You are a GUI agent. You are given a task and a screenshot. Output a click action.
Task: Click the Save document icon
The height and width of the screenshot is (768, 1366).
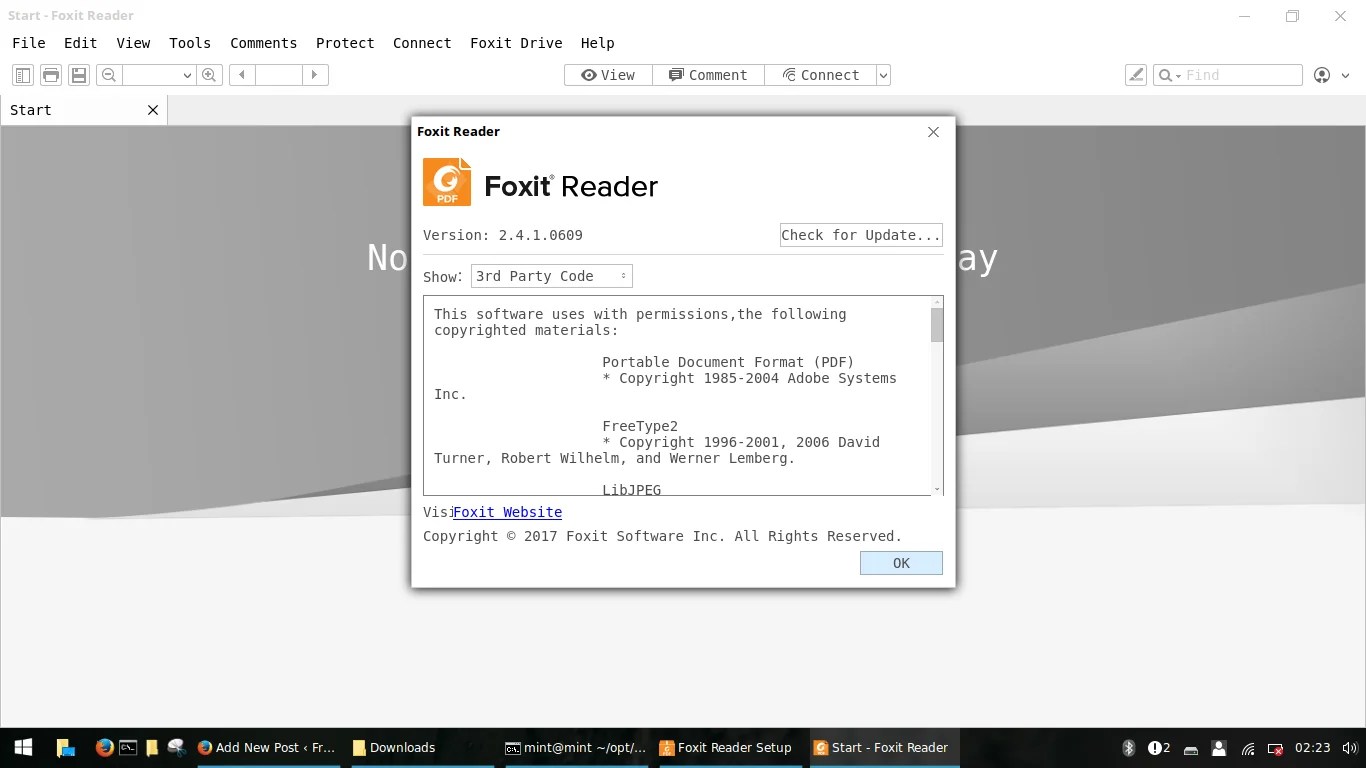point(78,75)
